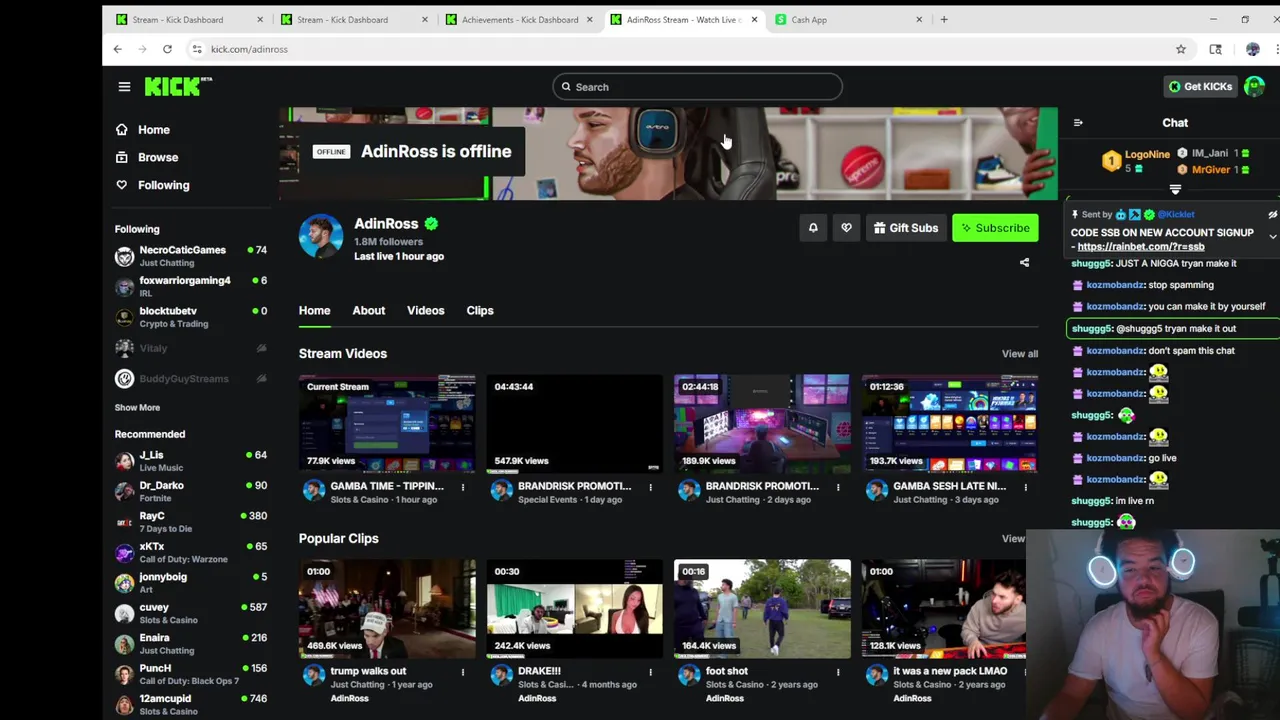Open the 01:12:36 video thumbnail
Viewport: 1280px width, 720px height.
pos(950,423)
